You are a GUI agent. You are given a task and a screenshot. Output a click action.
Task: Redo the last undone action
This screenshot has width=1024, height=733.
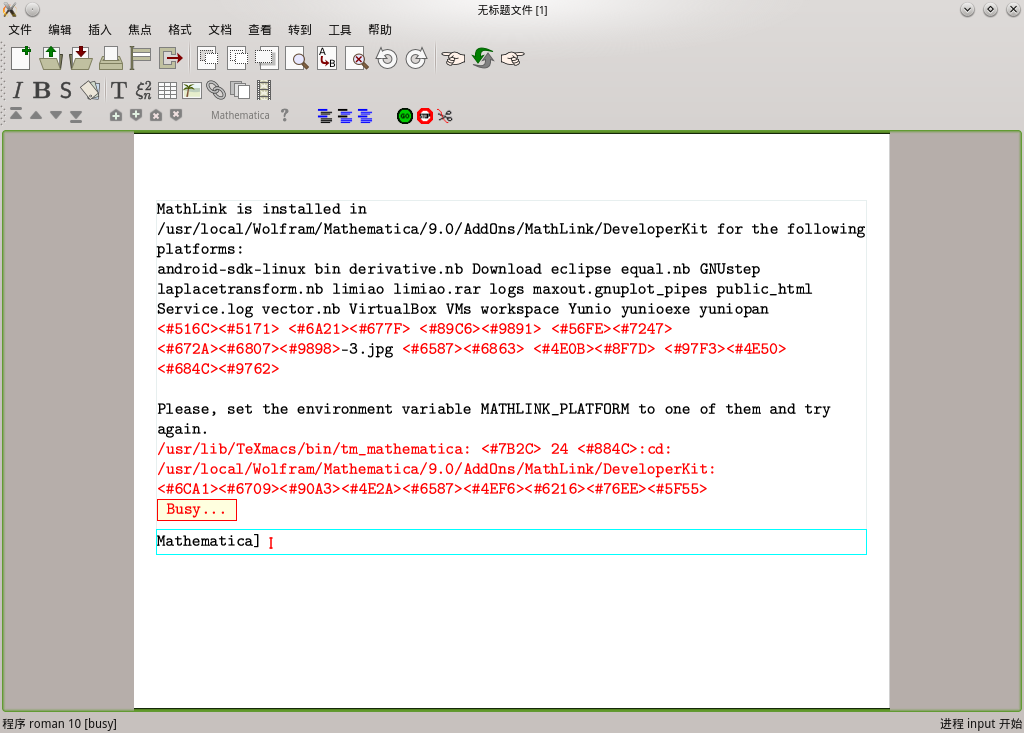pyautogui.click(x=417, y=58)
